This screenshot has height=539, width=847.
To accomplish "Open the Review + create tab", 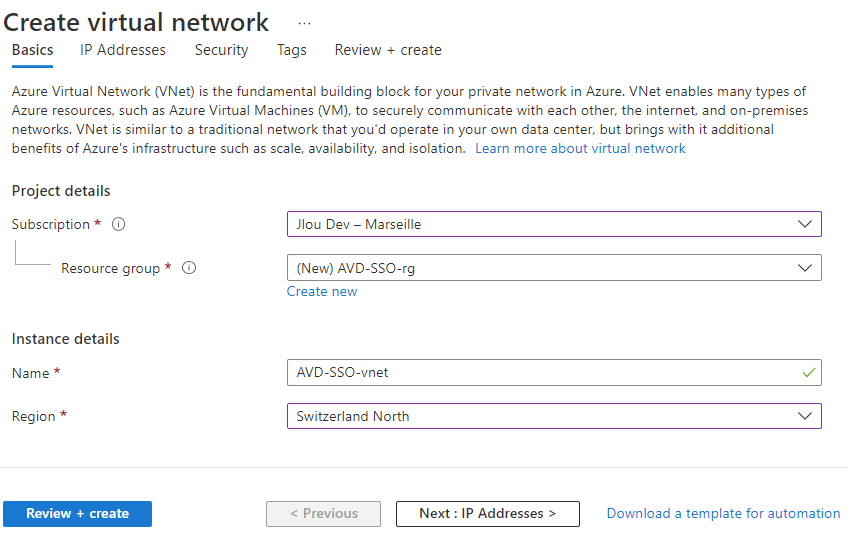I will [x=388, y=50].
